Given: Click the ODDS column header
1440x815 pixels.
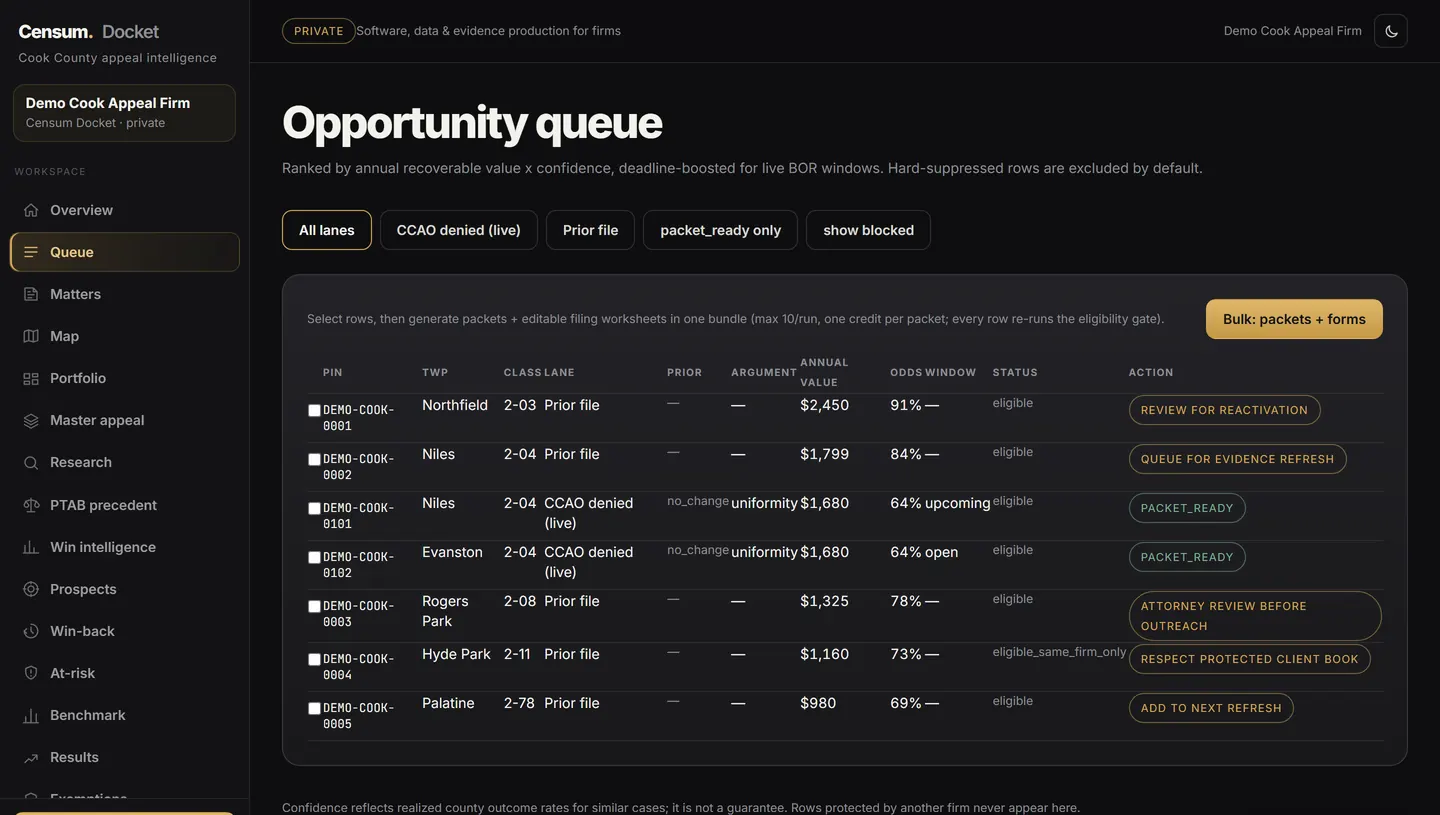Looking at the screenshot, I should coord(906,372).
